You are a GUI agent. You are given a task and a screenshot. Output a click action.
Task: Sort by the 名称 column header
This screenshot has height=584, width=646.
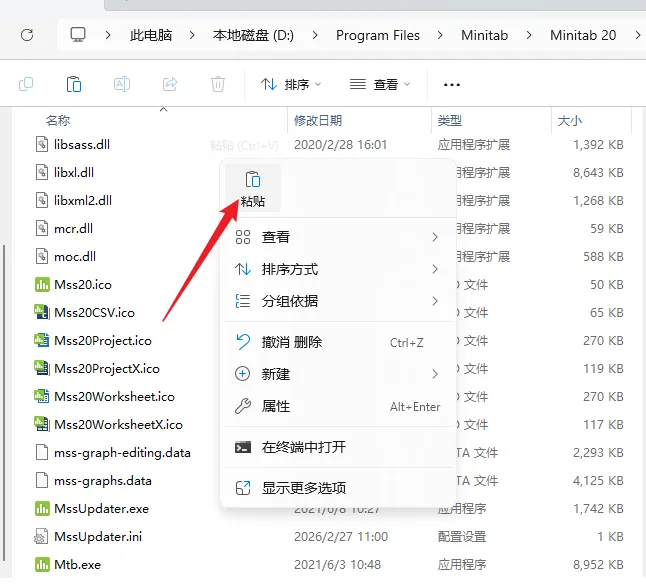(58, 121)
